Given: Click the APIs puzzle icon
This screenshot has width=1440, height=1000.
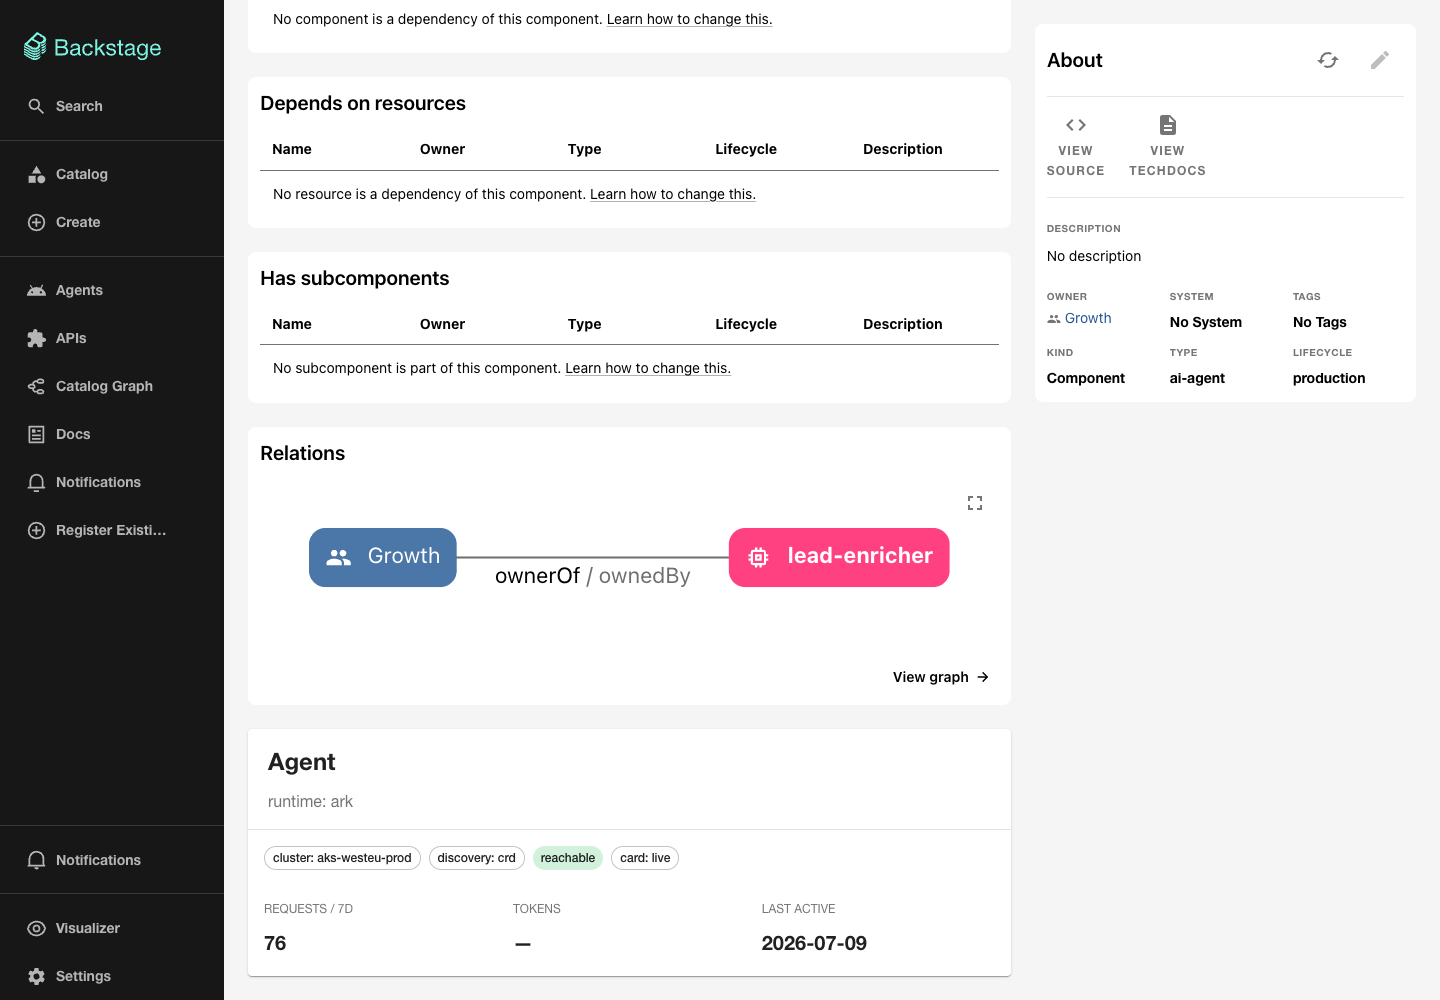Looking at the screenshot, I should pos(36,338).
